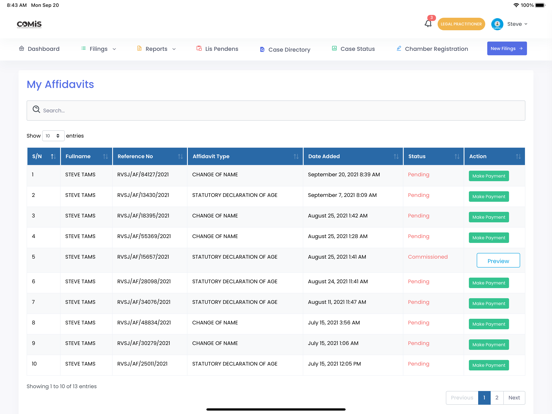This screenshot has width=552, height=414.
Task: Make Payment for RVSJ/AF/84127/2021
Action: point(489,176)
